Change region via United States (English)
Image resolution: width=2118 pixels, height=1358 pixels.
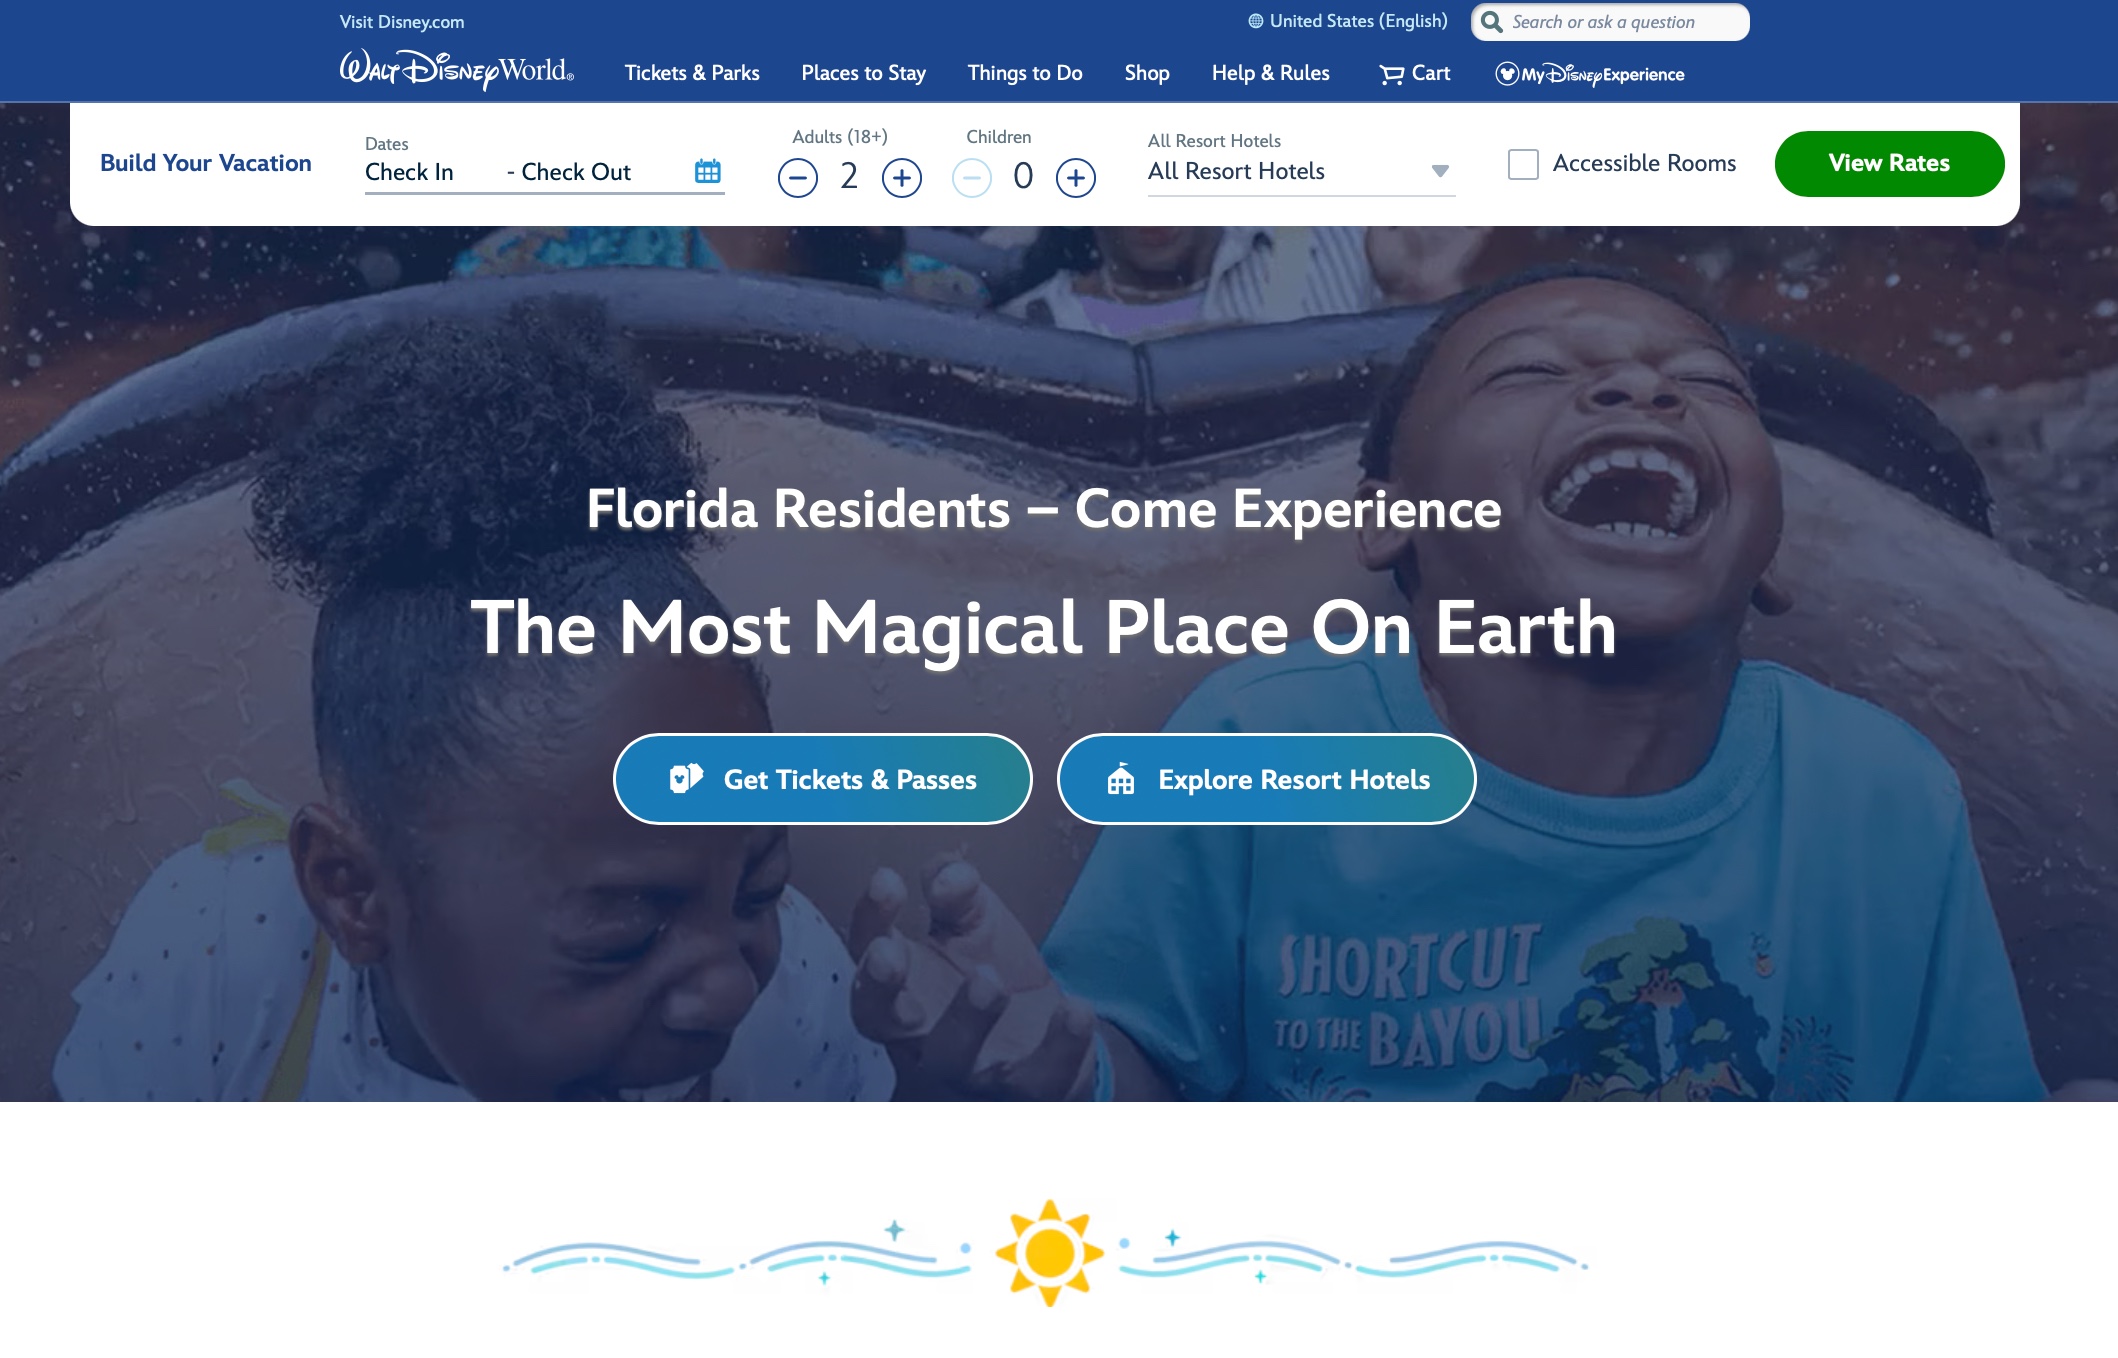1348,21
